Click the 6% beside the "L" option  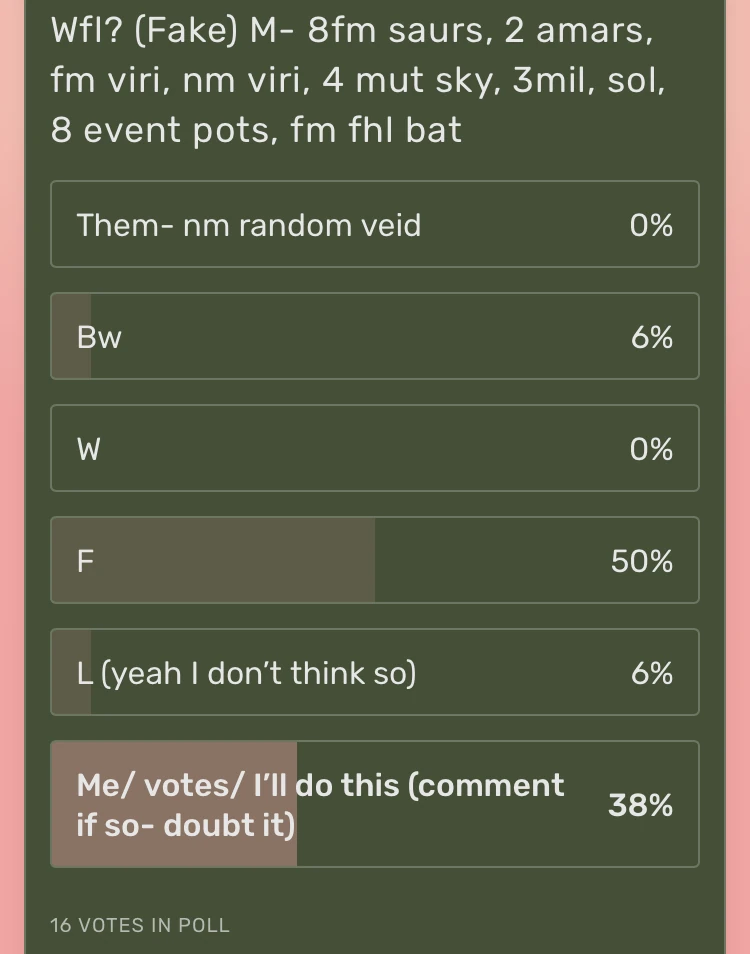(x=651, y=674)
